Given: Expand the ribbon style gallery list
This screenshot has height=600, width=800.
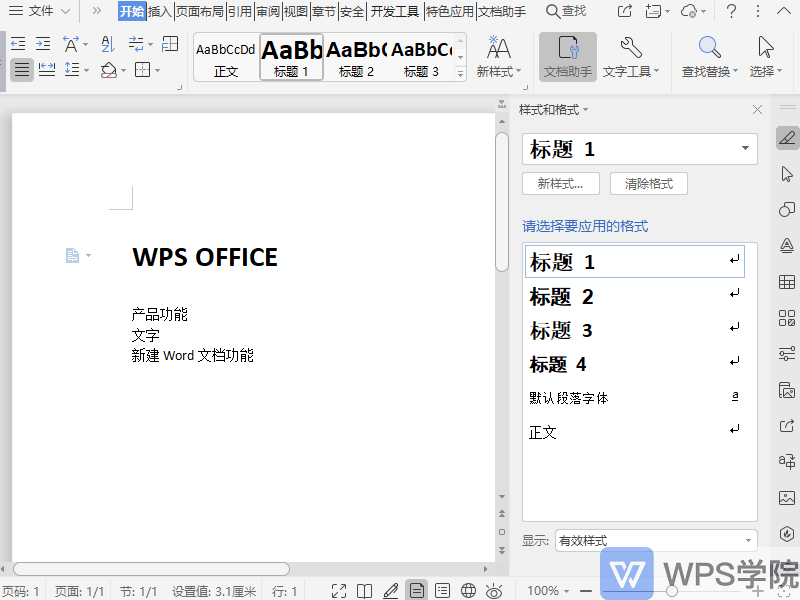Looking at the screenshot, I should pyautogui.click(x=460, y=74).
